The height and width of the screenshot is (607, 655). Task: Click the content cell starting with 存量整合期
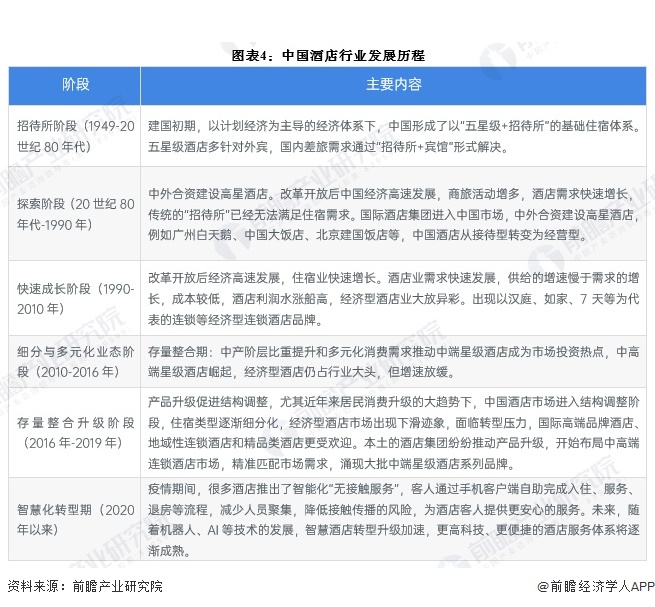[394, 361]
